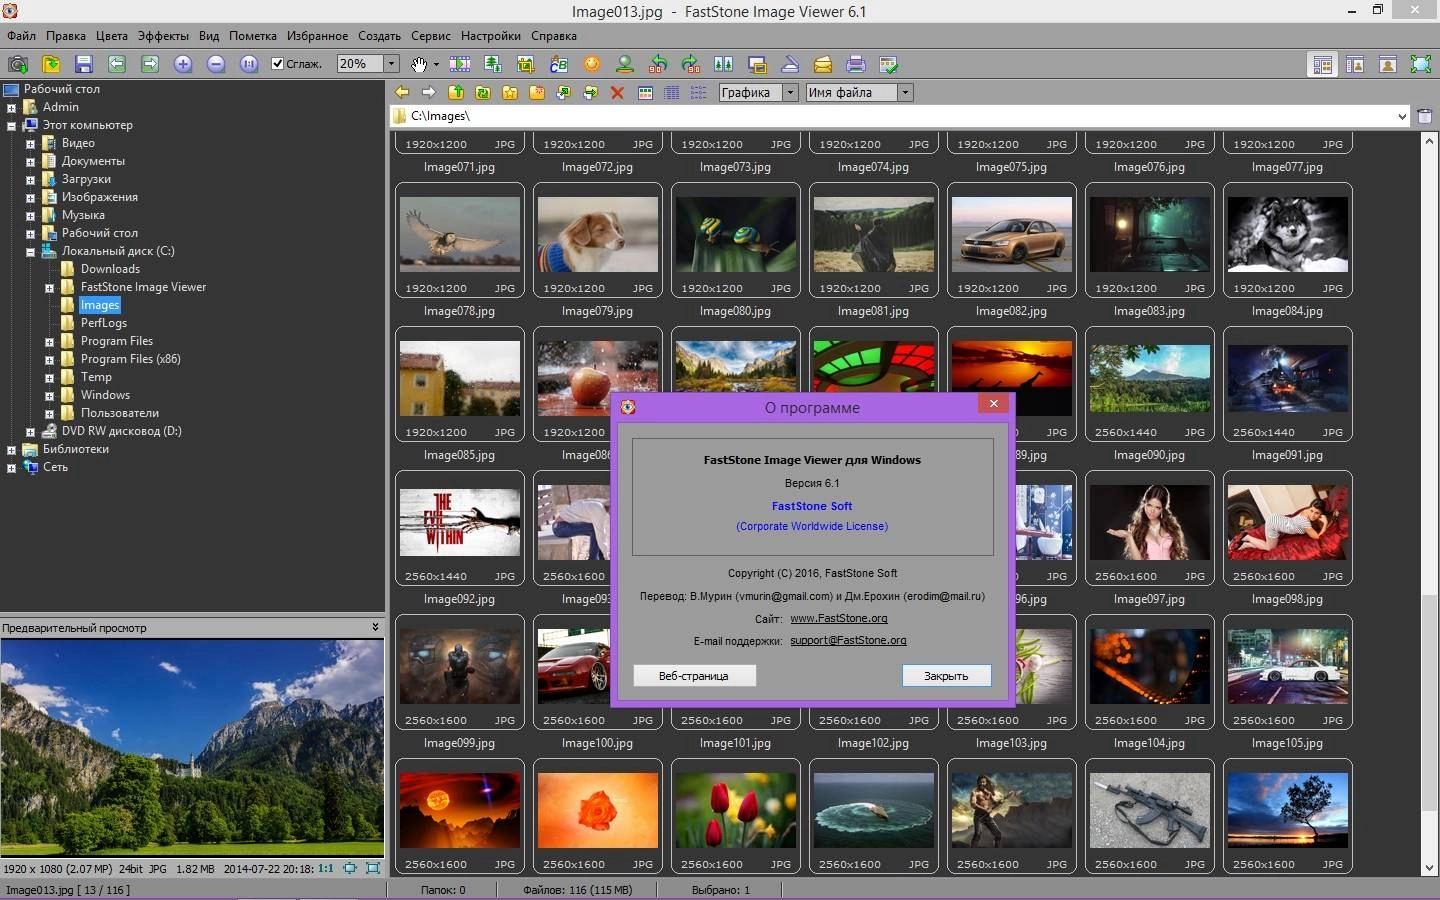Click the email envelope icon

(823, 64)
